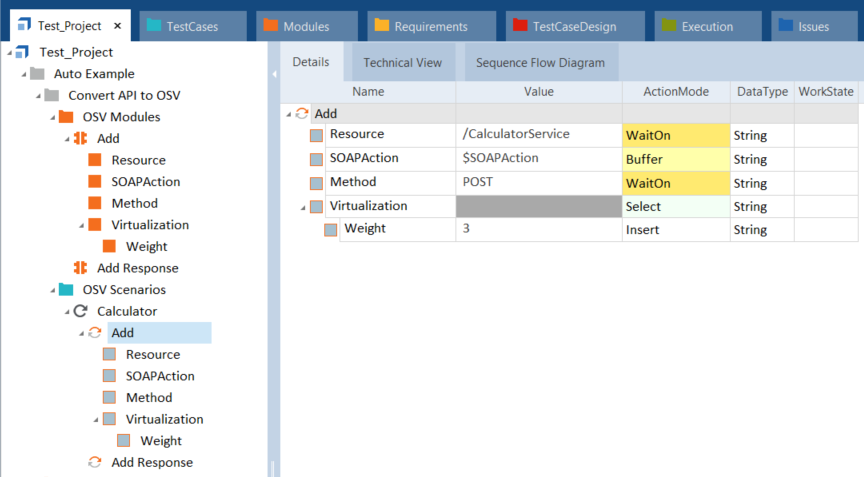Click the Value cell containing /CalculatorService
The height and width of the screenshot is (477, 864).
coord(538,135)
